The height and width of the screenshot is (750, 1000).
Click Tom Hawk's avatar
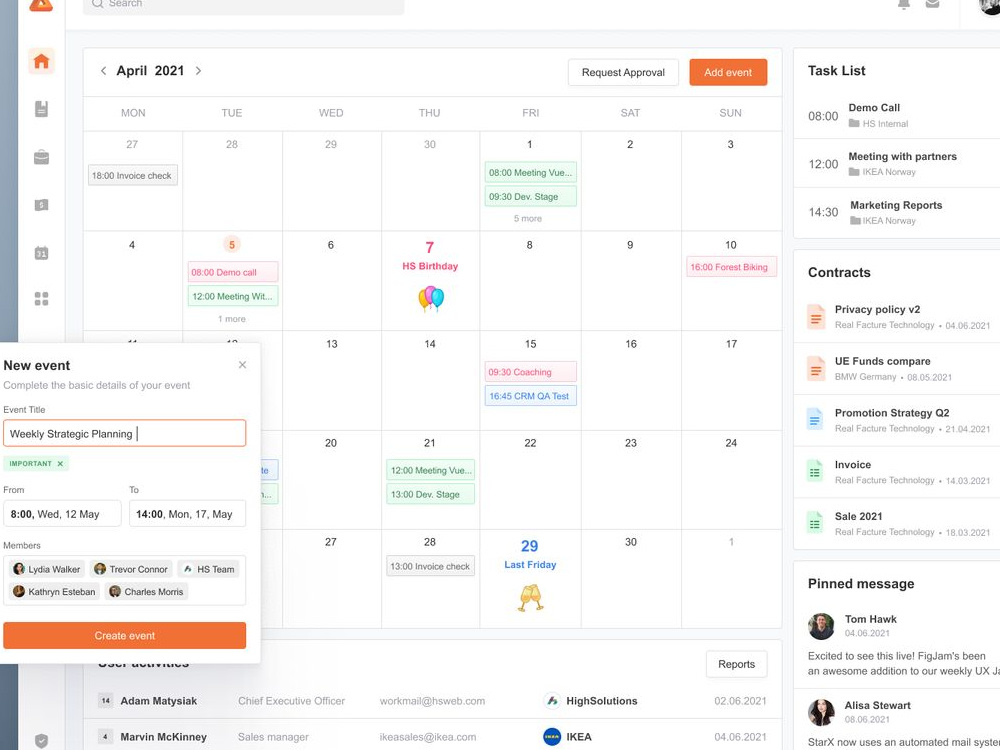821,626
